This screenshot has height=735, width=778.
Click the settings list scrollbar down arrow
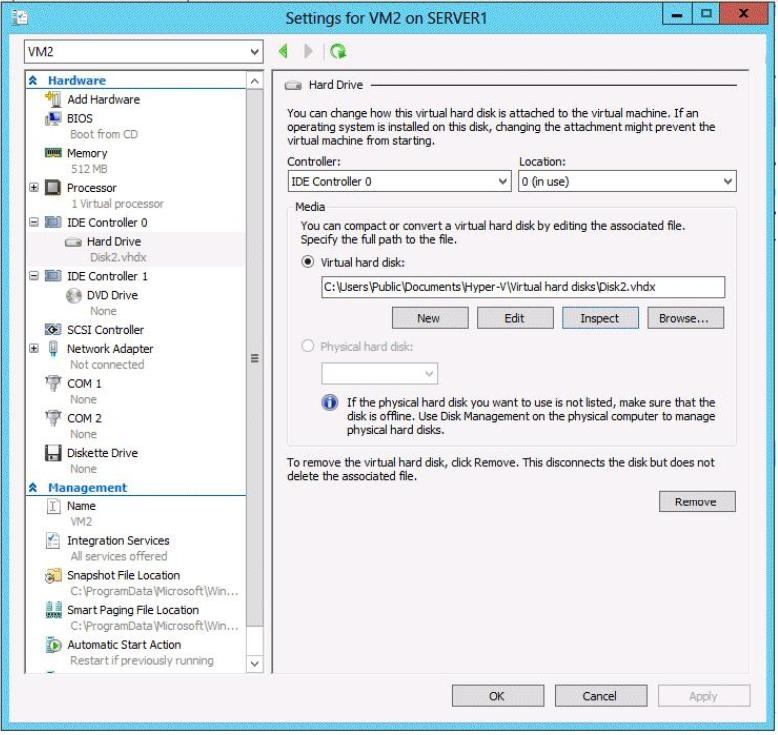click(x=253, y=662)
